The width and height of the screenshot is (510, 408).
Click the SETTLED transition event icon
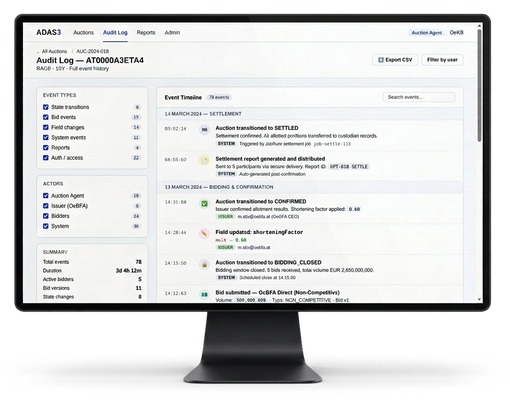[204, 130]
